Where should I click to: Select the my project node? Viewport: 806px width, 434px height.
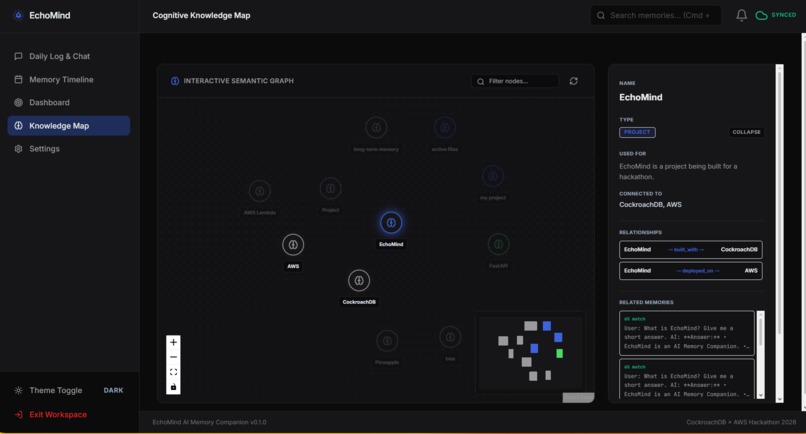tap(493, 176)
